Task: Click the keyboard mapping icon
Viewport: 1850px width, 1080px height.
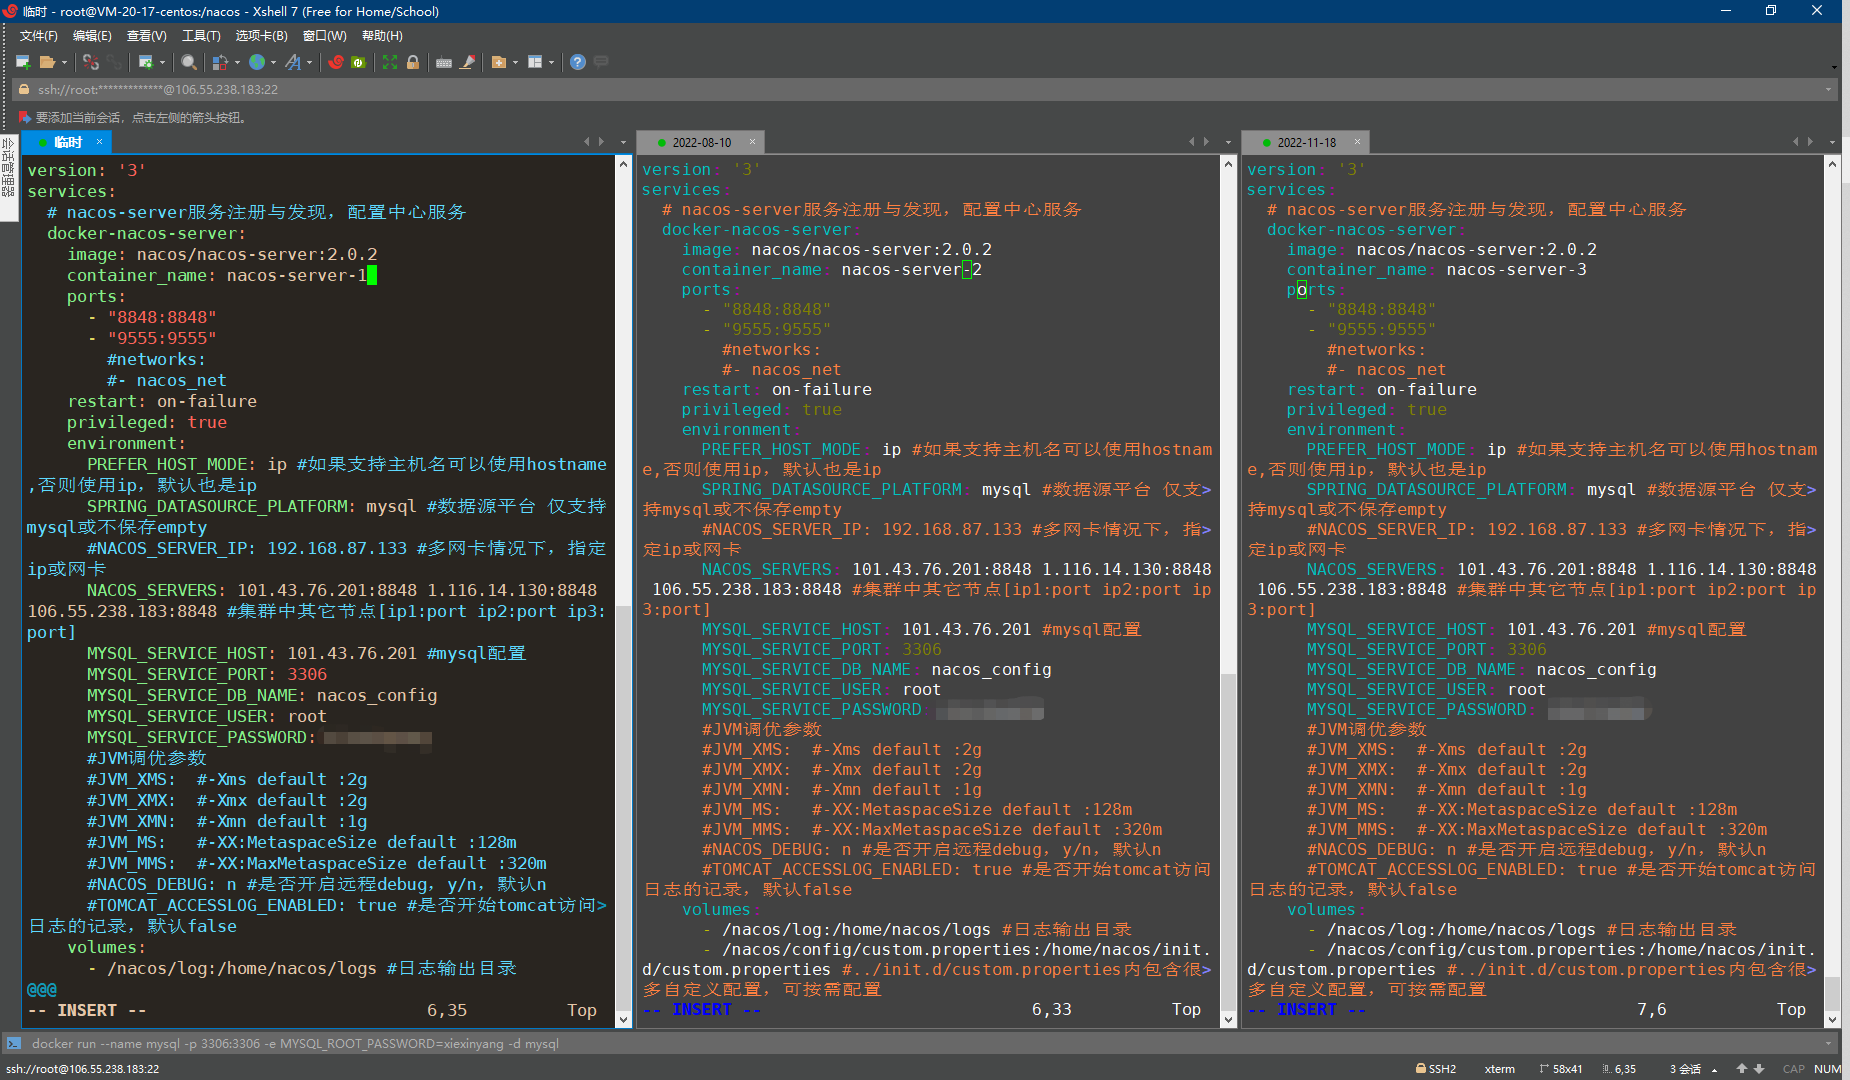Action: 444,62
